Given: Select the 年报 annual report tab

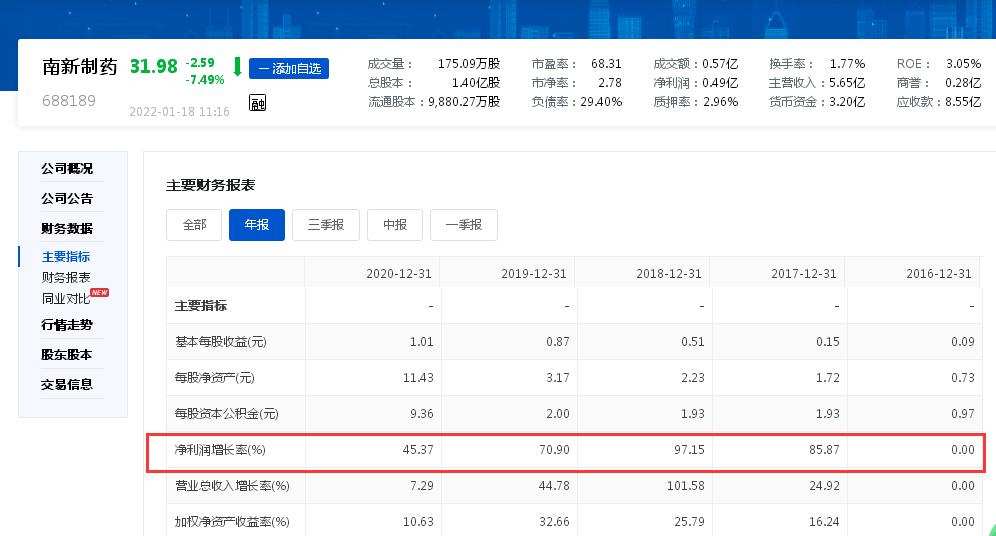Looking at the screenshot, I should point(257,225).
